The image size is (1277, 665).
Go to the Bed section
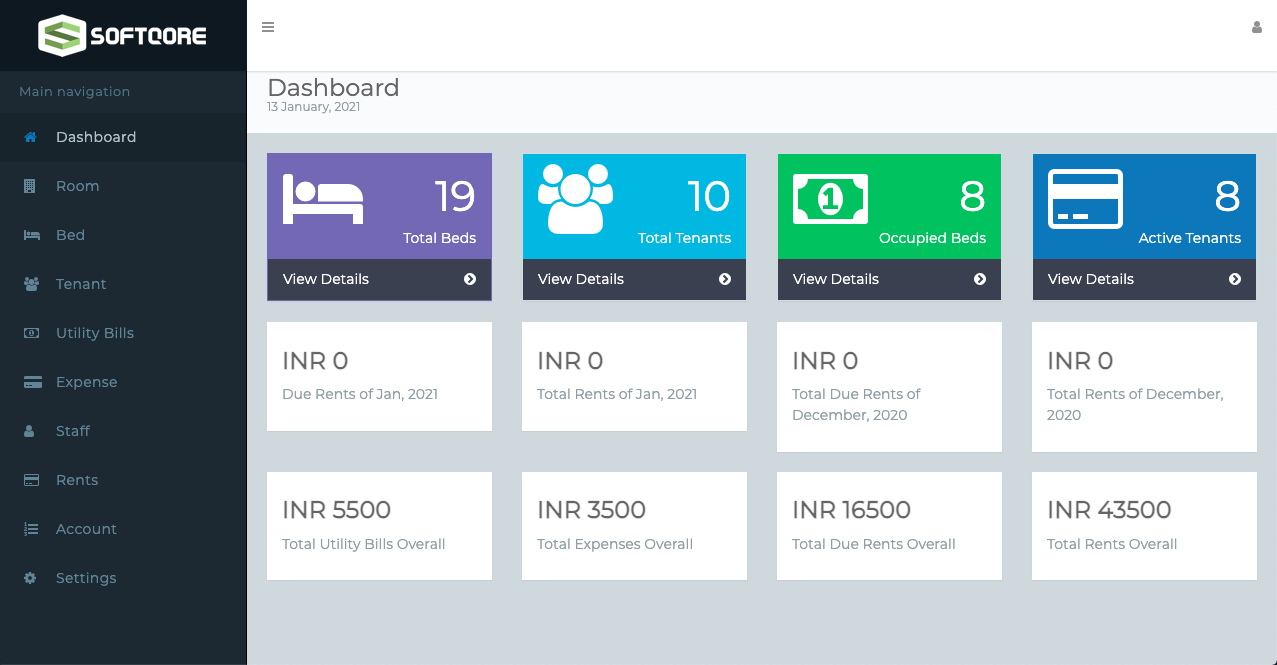pos(123,235)
